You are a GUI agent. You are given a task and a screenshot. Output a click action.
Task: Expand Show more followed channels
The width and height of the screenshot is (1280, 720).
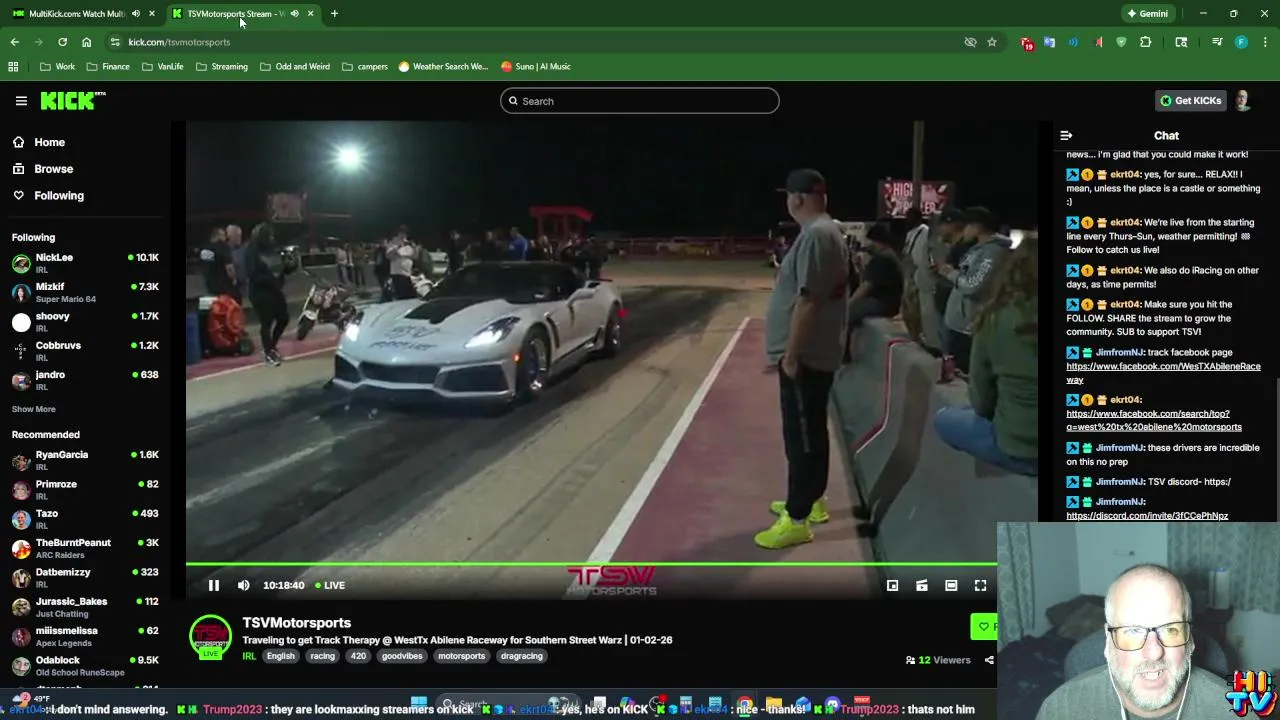(33, 409)
